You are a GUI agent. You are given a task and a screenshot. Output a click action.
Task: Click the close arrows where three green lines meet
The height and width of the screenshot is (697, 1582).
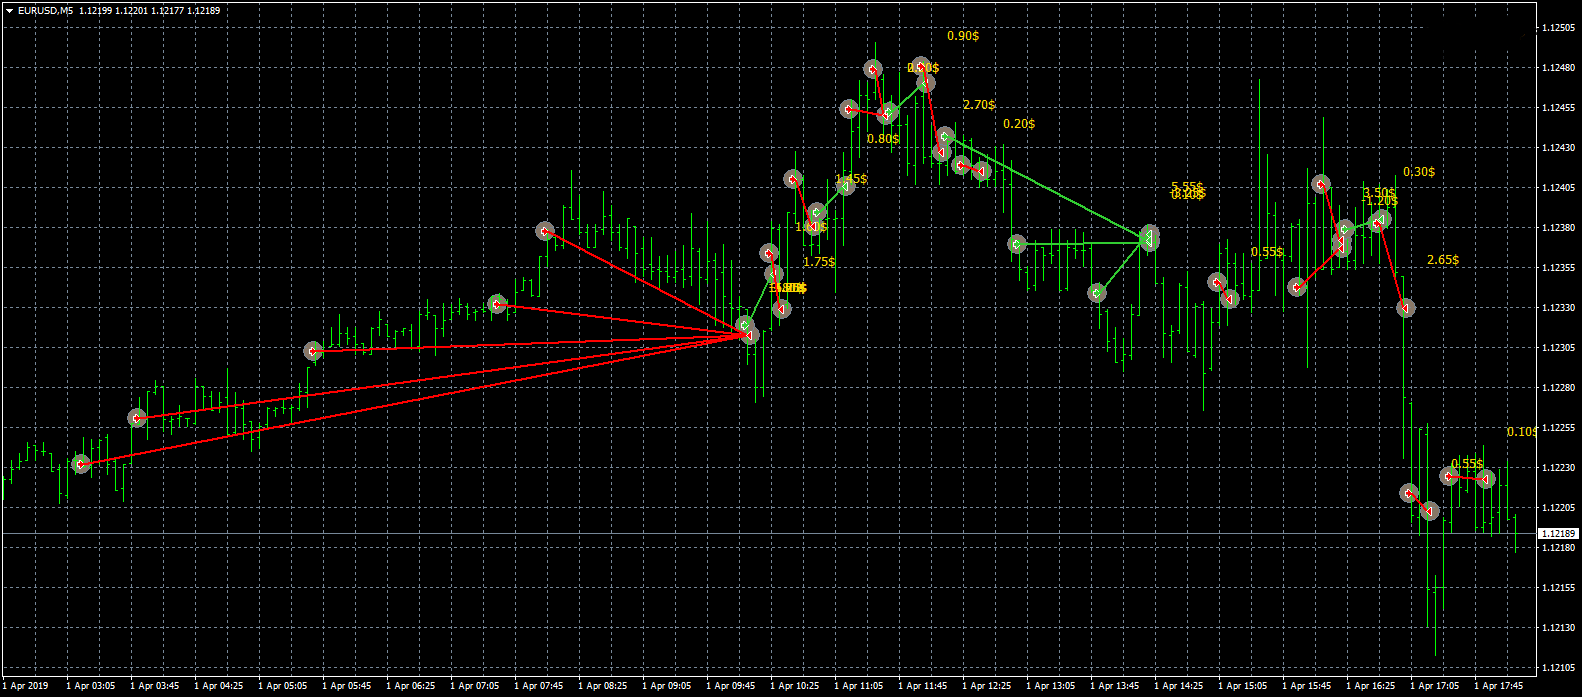point(1149,238)
